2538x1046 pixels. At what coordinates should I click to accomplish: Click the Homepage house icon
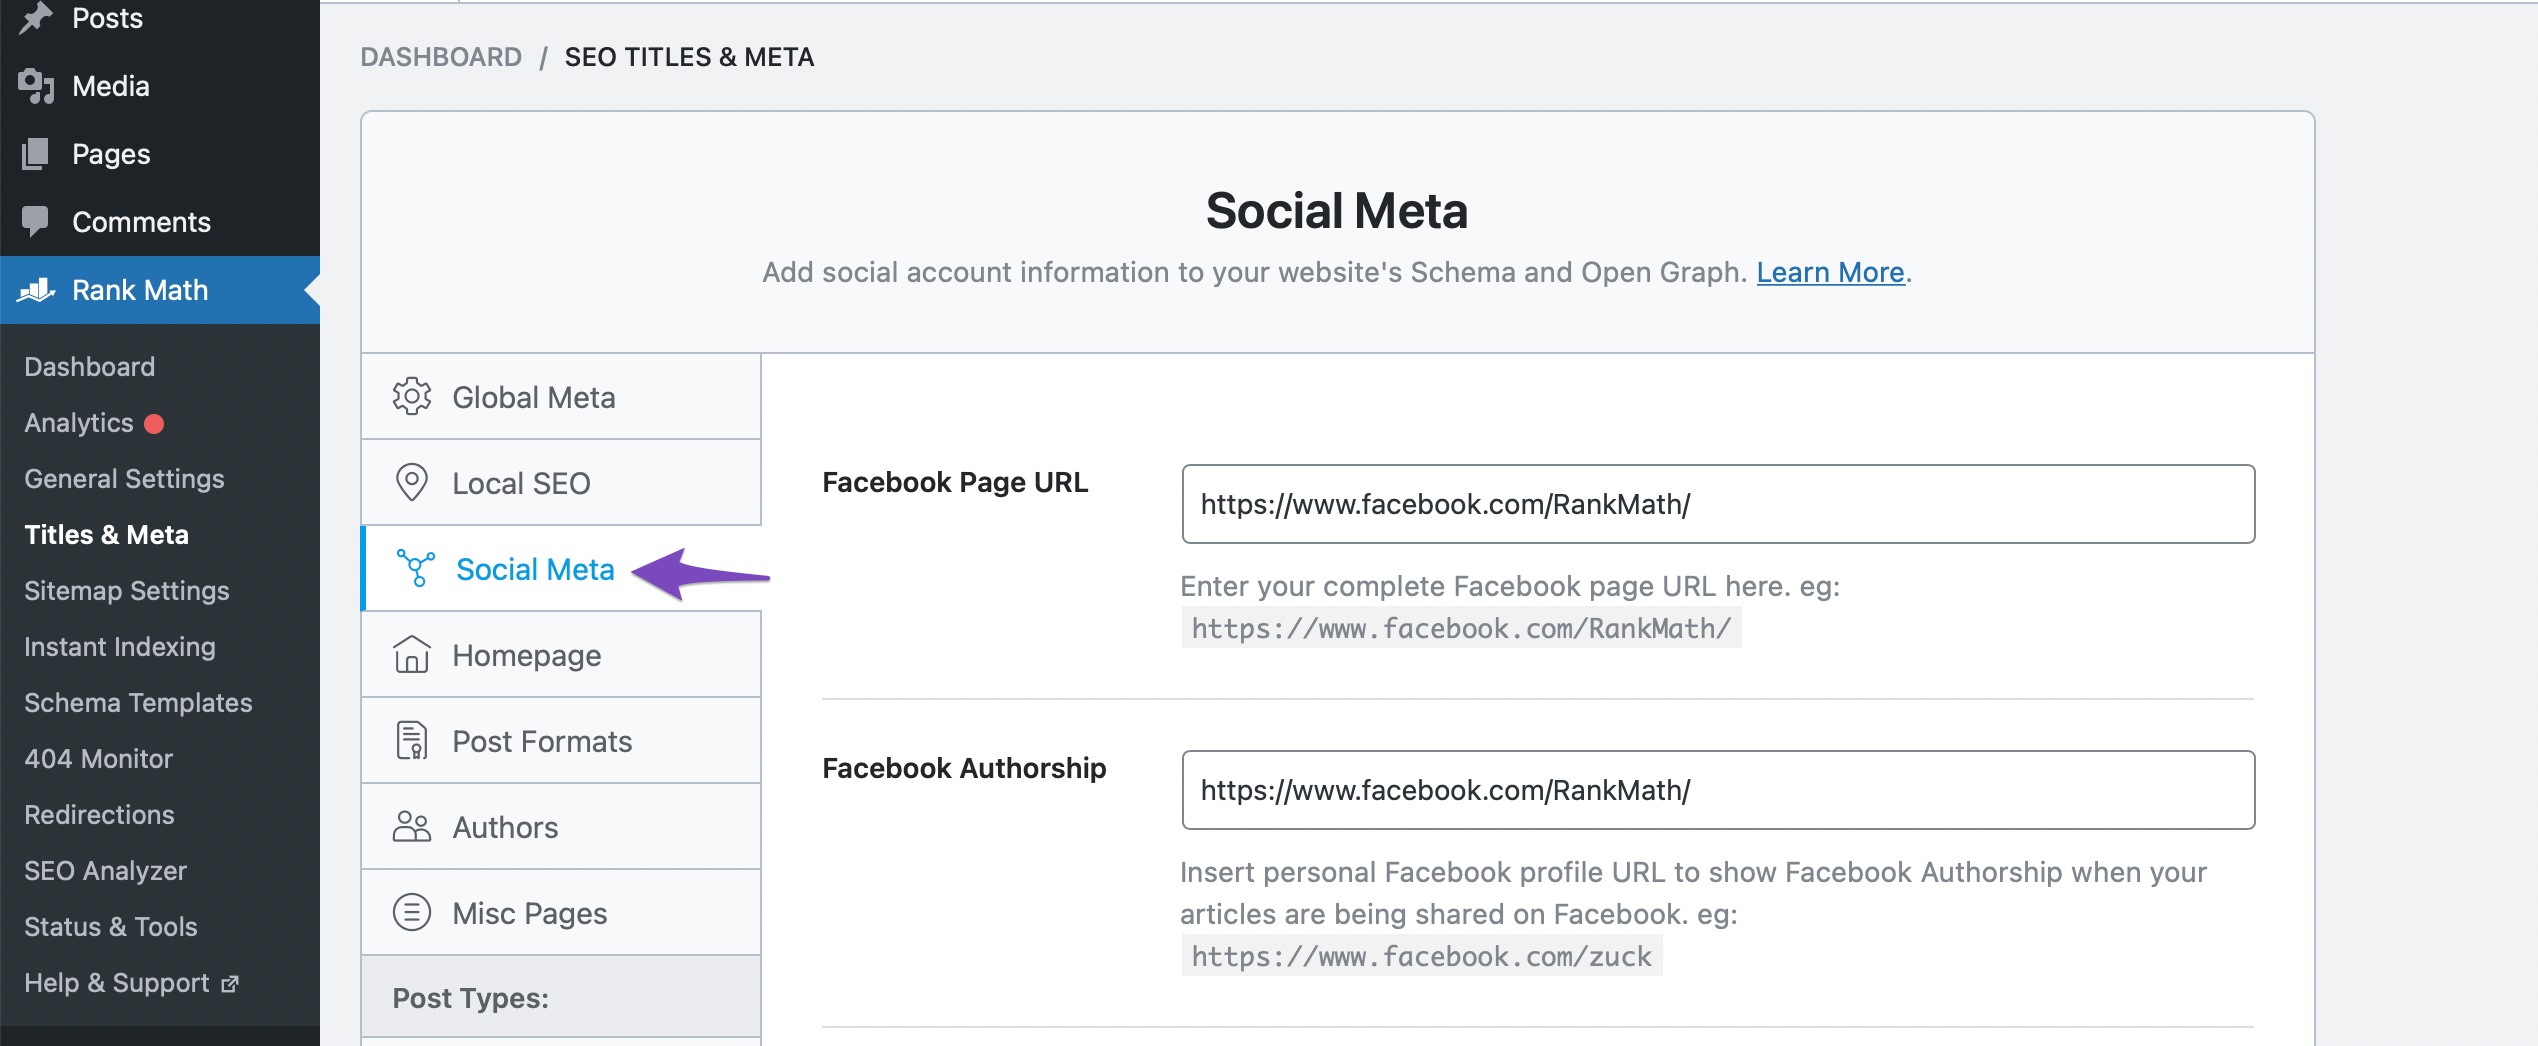[x=412, y=655]
